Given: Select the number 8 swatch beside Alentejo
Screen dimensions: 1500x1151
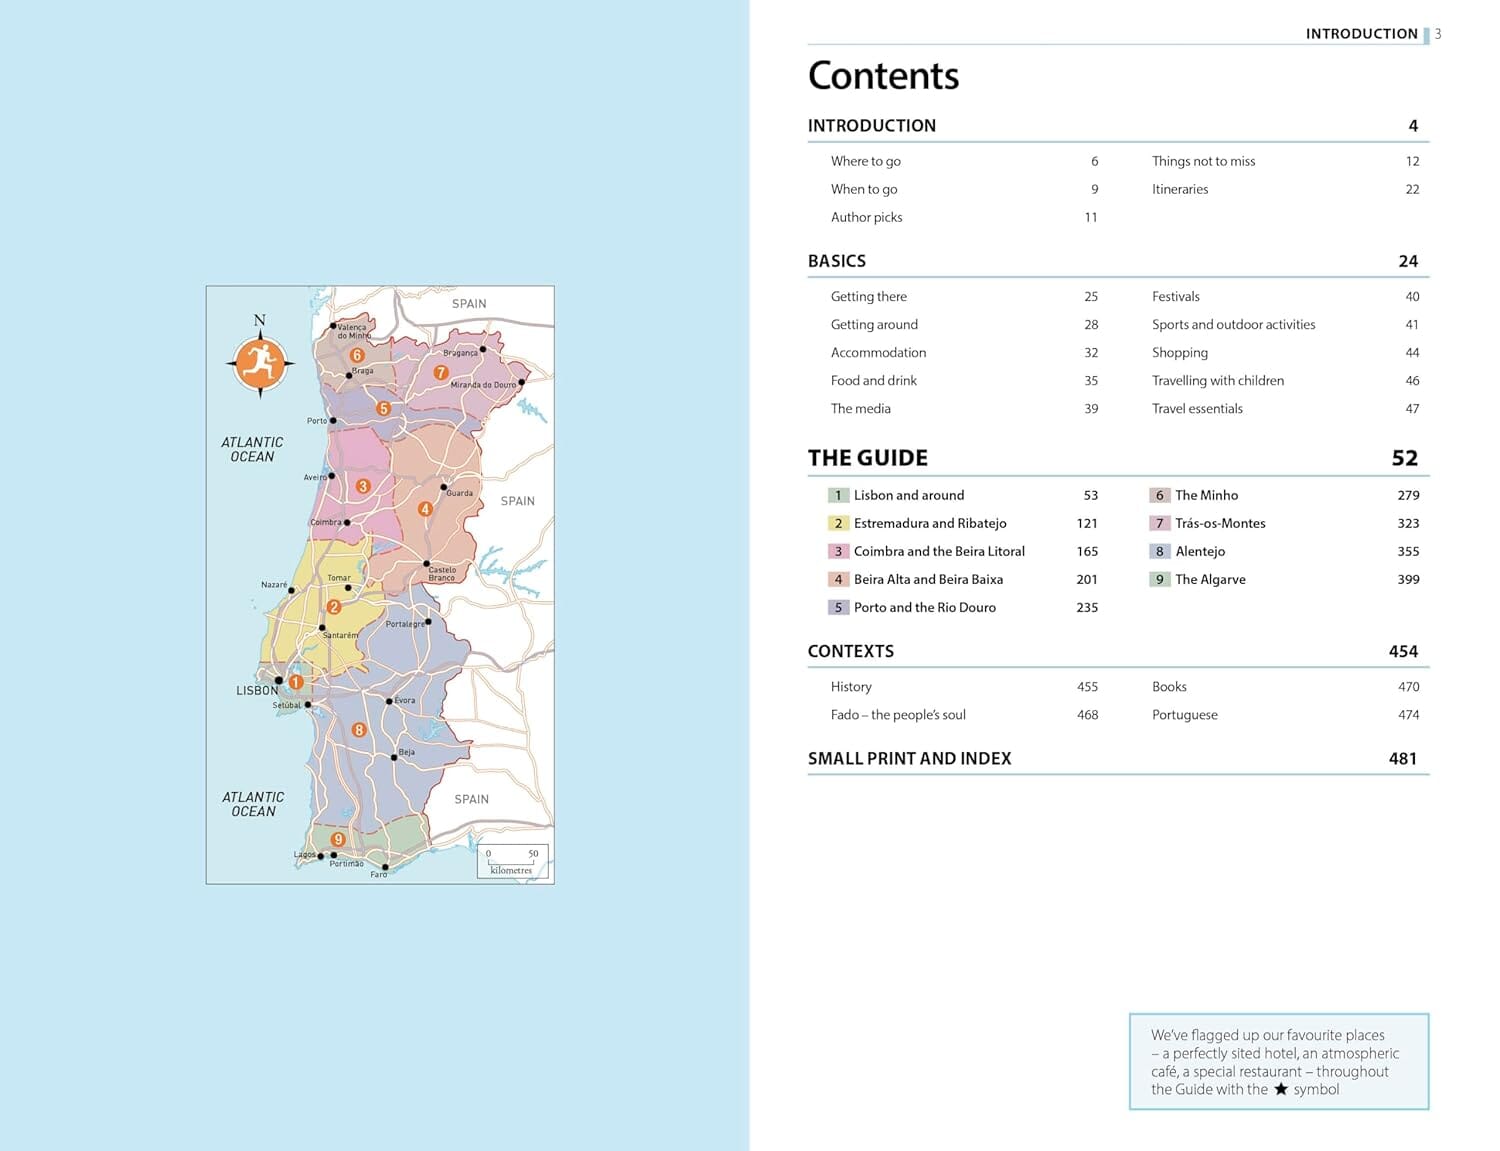Looking at the screenshot, I should coord(1160,551).
